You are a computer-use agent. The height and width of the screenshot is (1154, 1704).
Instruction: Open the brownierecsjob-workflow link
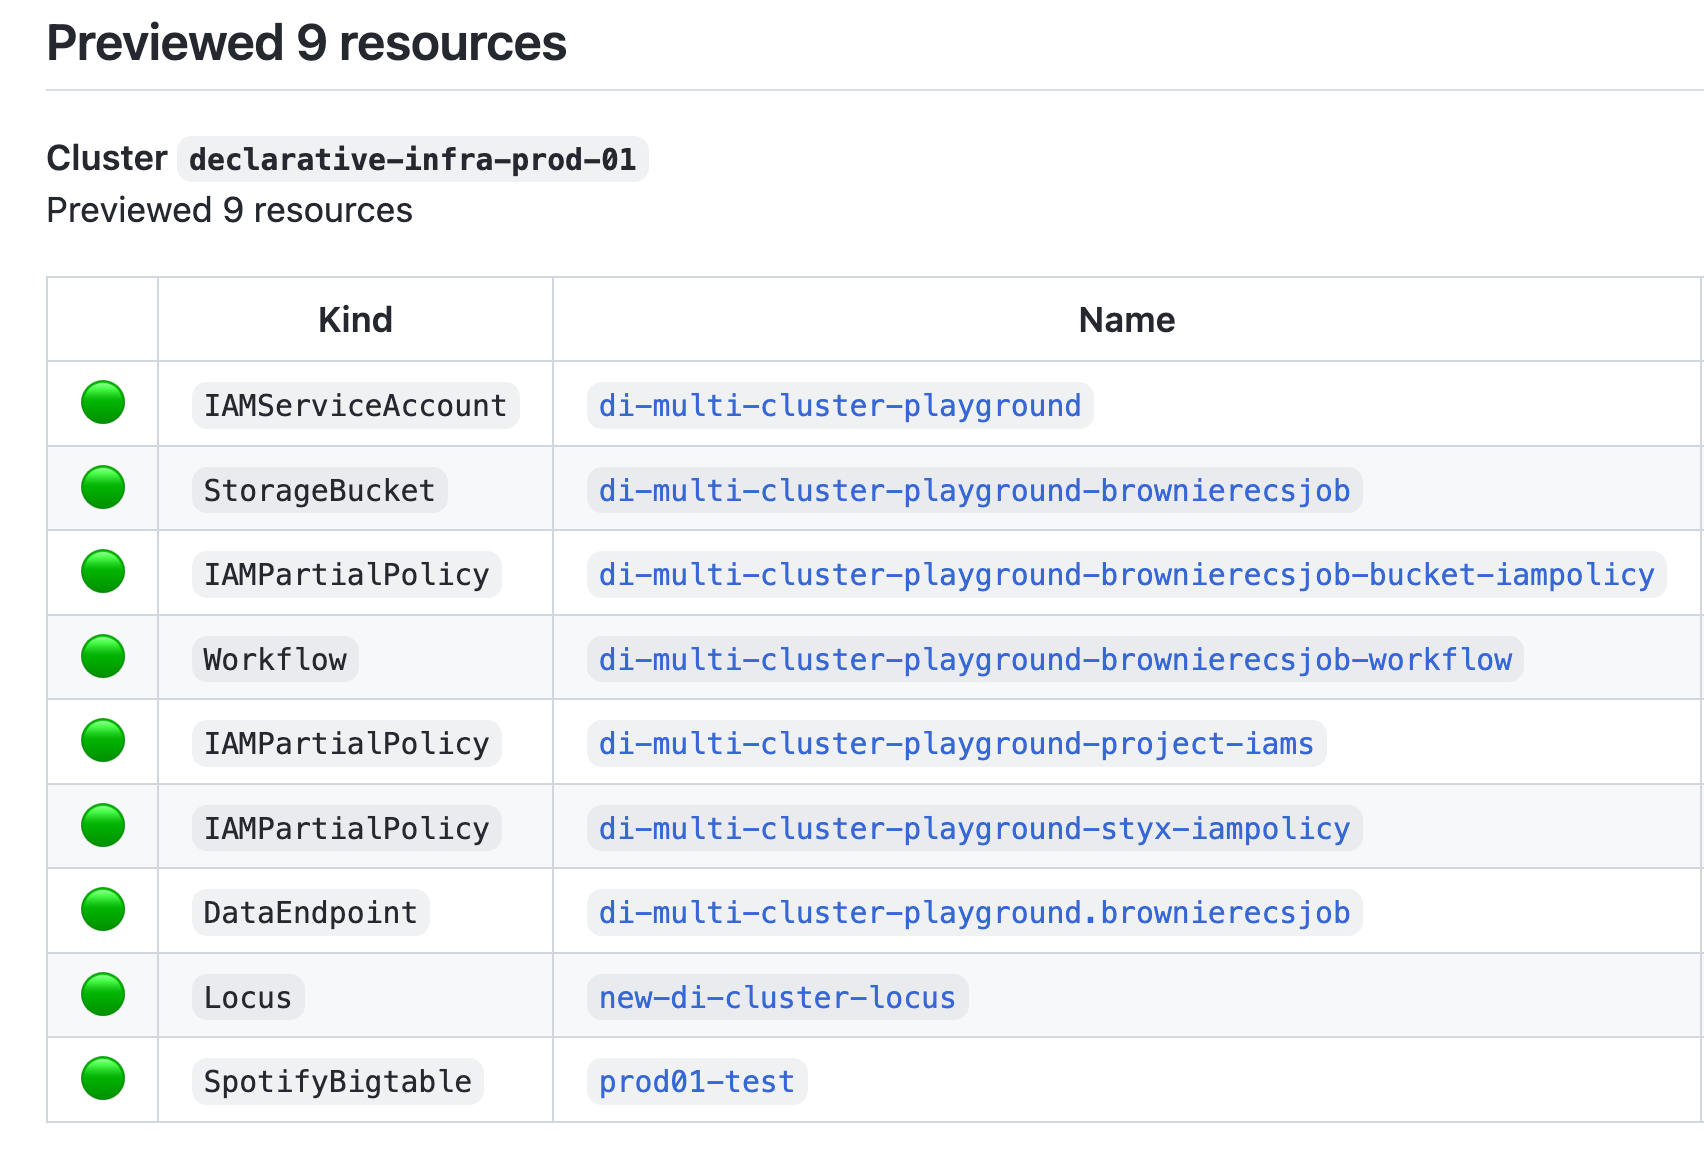(1055, 660)
